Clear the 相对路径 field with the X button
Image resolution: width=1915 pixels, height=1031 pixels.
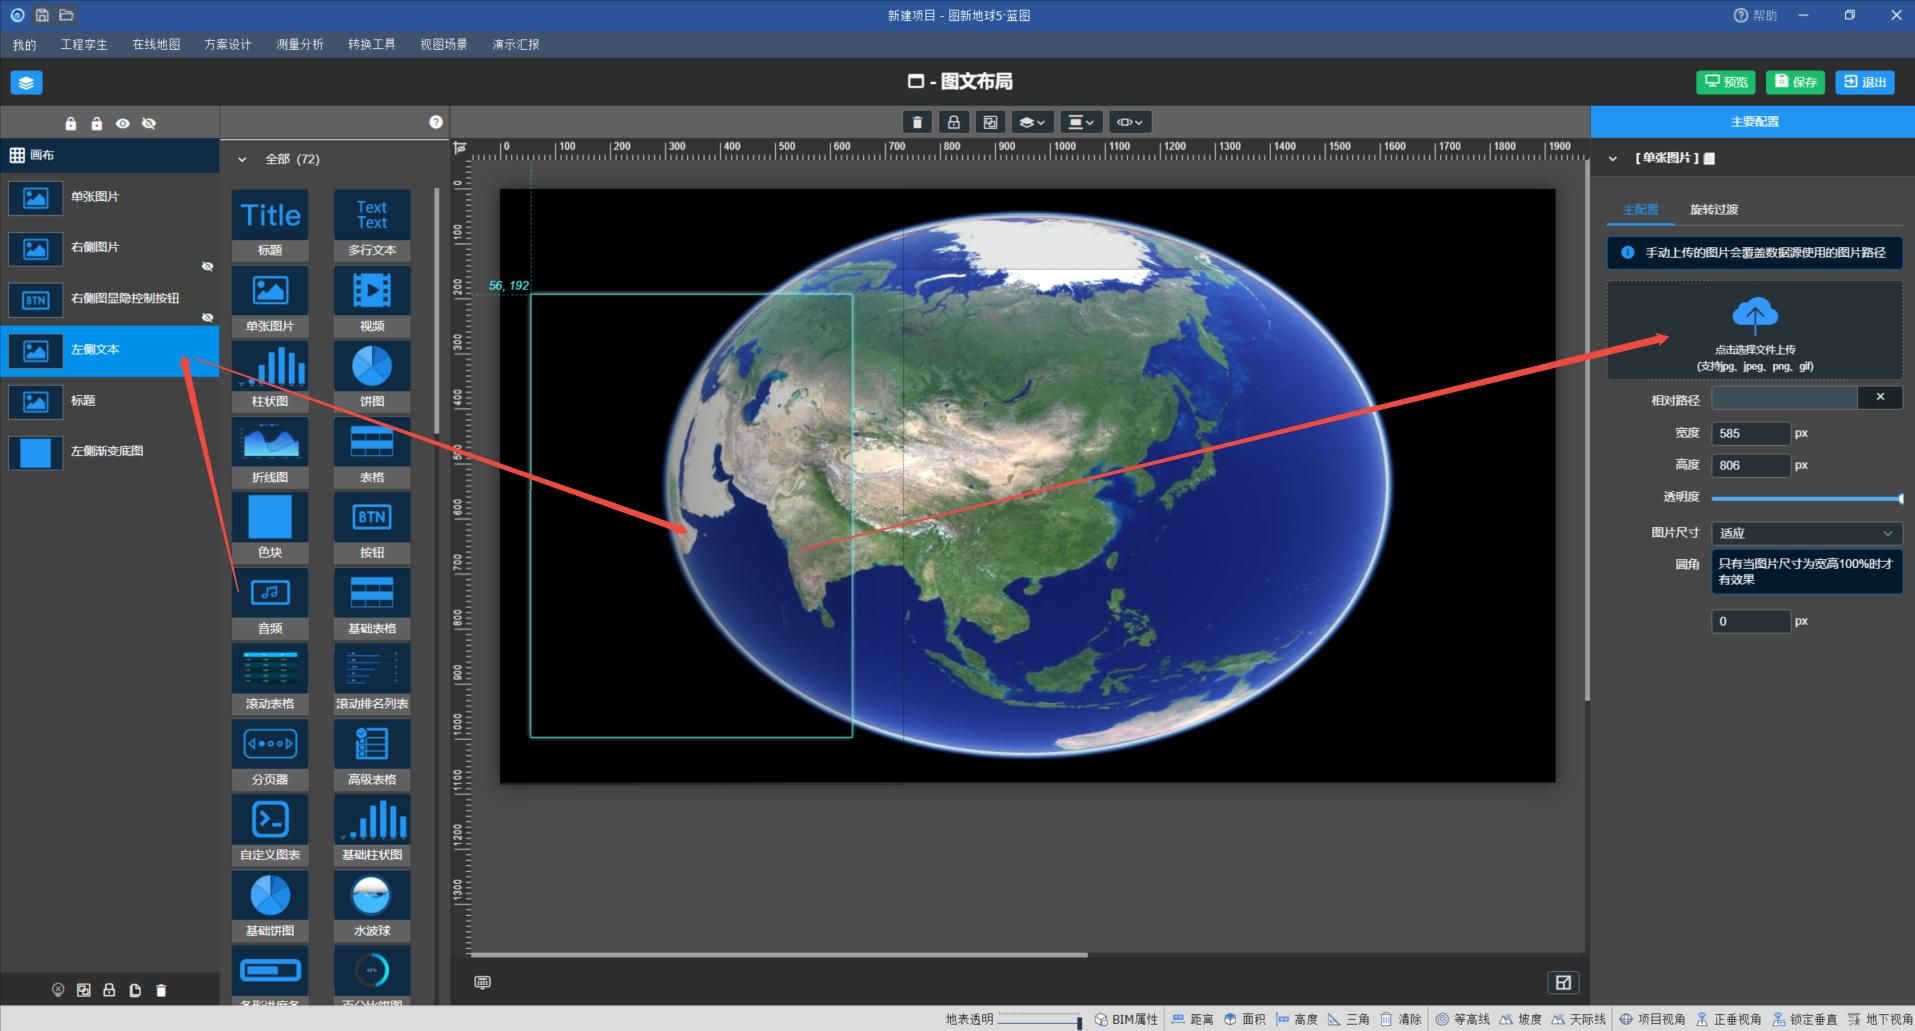tap(1880, 397)
